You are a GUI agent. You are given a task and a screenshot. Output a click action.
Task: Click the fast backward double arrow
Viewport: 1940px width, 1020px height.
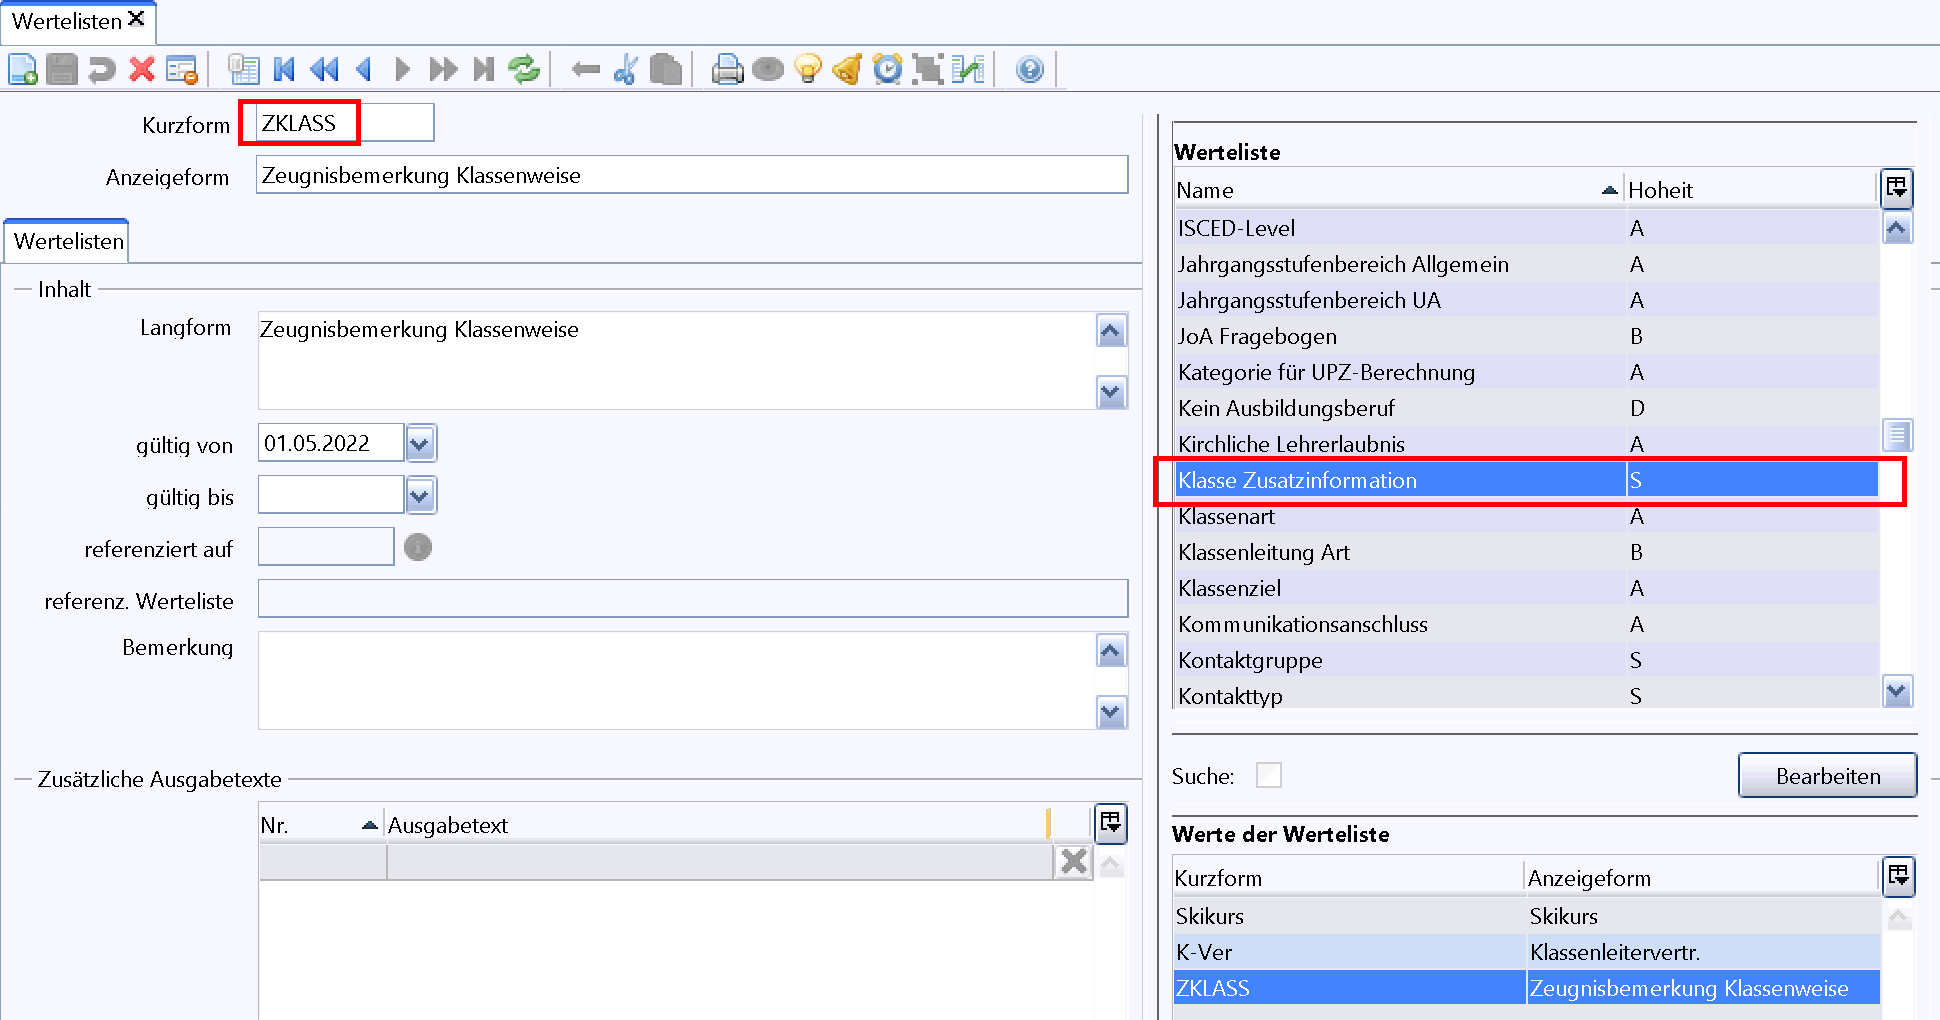(x=324, y=69)
